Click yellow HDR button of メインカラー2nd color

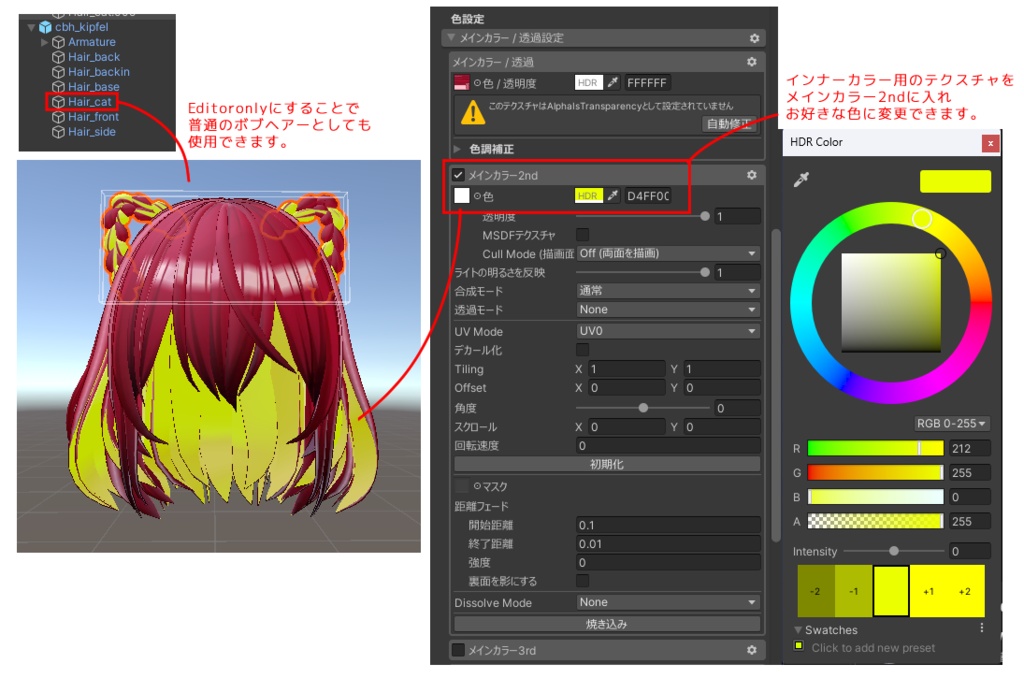pyautogui.click(x=588, y=195)
